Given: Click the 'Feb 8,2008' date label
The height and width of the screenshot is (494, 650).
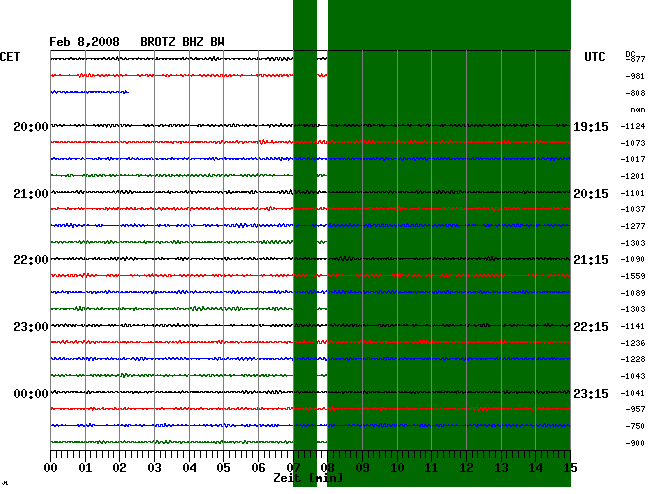Looking at the screenshot, I should click(84, 42).
